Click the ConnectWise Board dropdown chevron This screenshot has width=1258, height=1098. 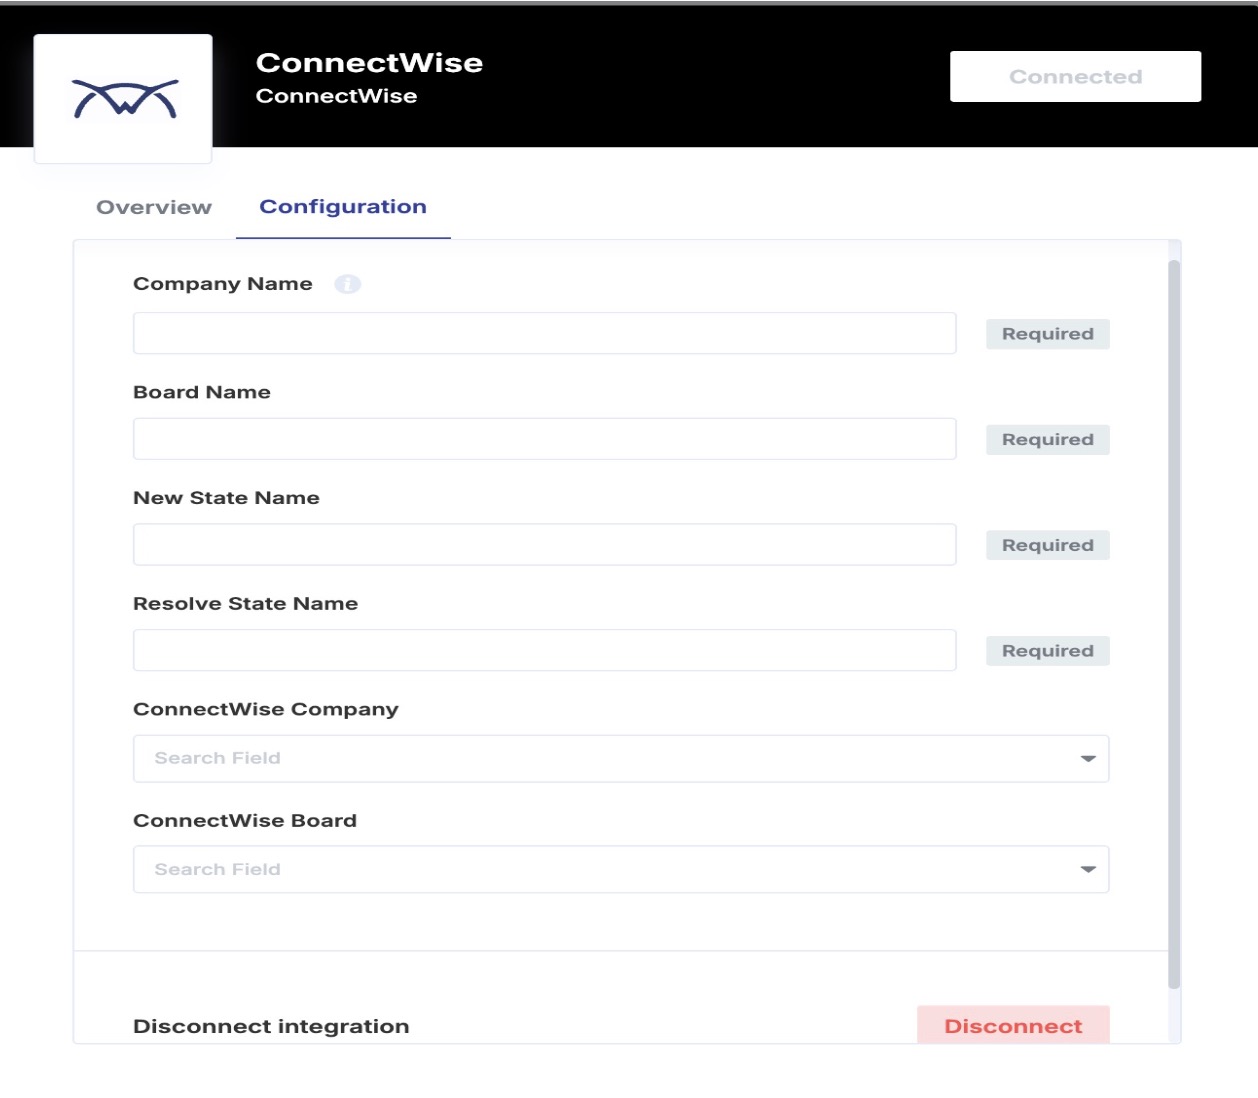click(x=1090, y=869)
